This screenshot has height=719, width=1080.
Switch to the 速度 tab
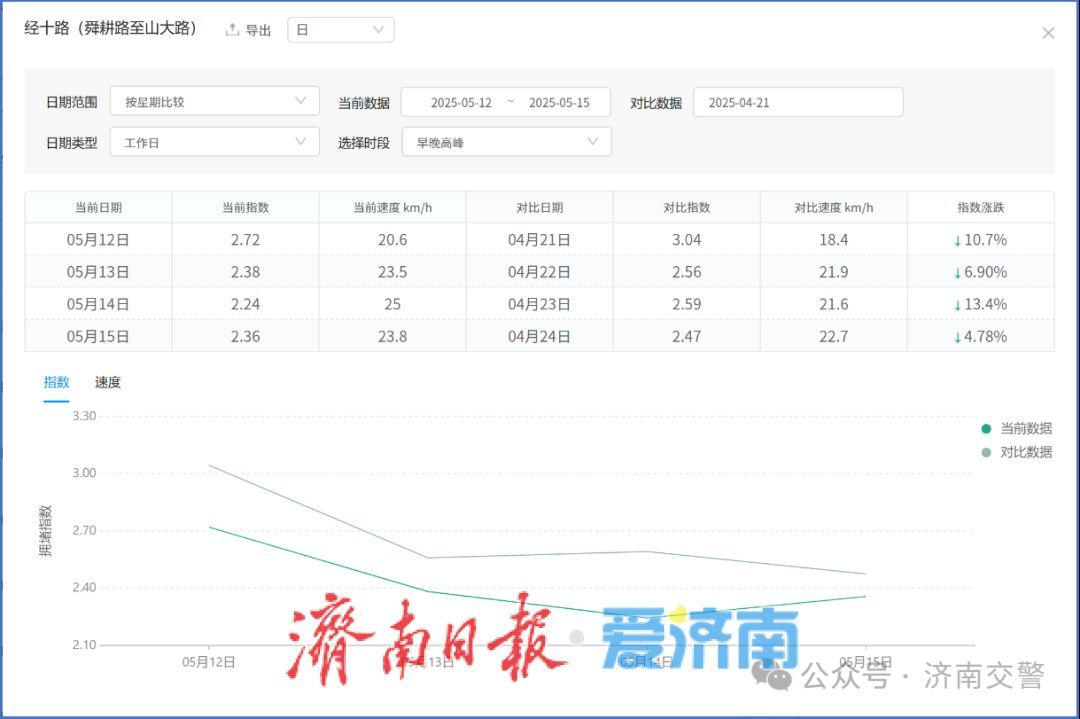pos(107,382)
